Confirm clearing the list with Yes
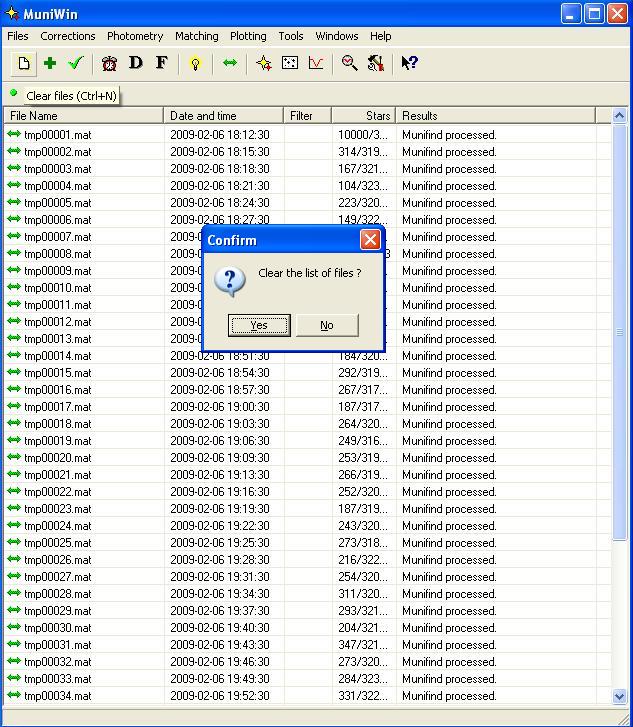The image size is (633, 727). (259, 325)
